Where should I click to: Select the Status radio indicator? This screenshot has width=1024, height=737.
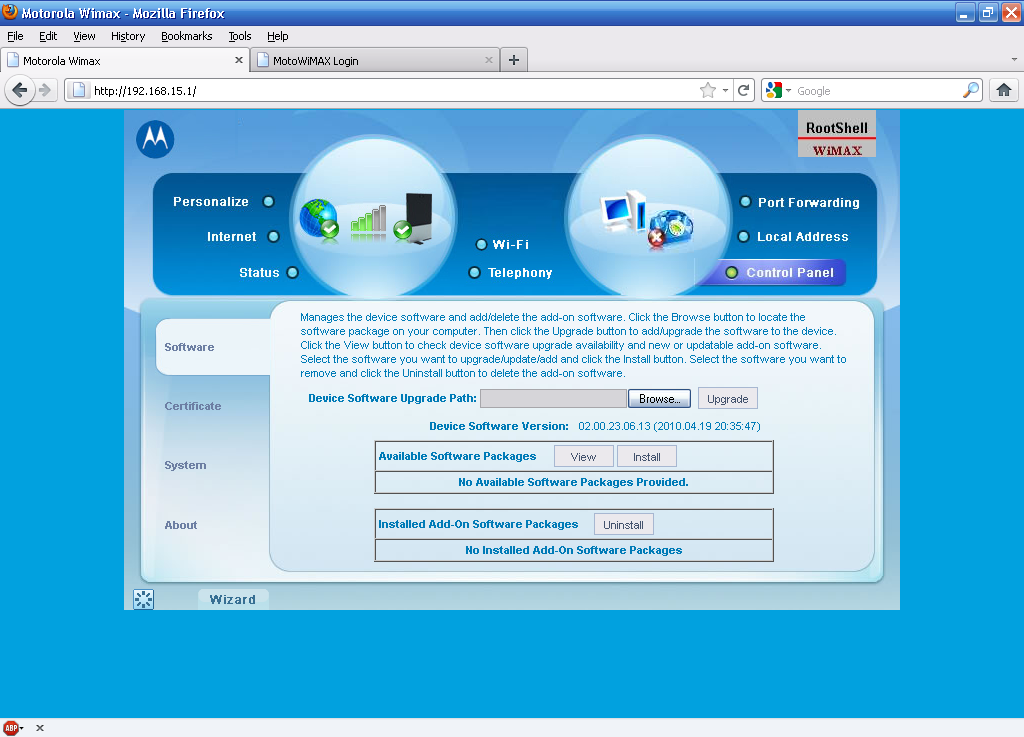(x=293, y=272)
